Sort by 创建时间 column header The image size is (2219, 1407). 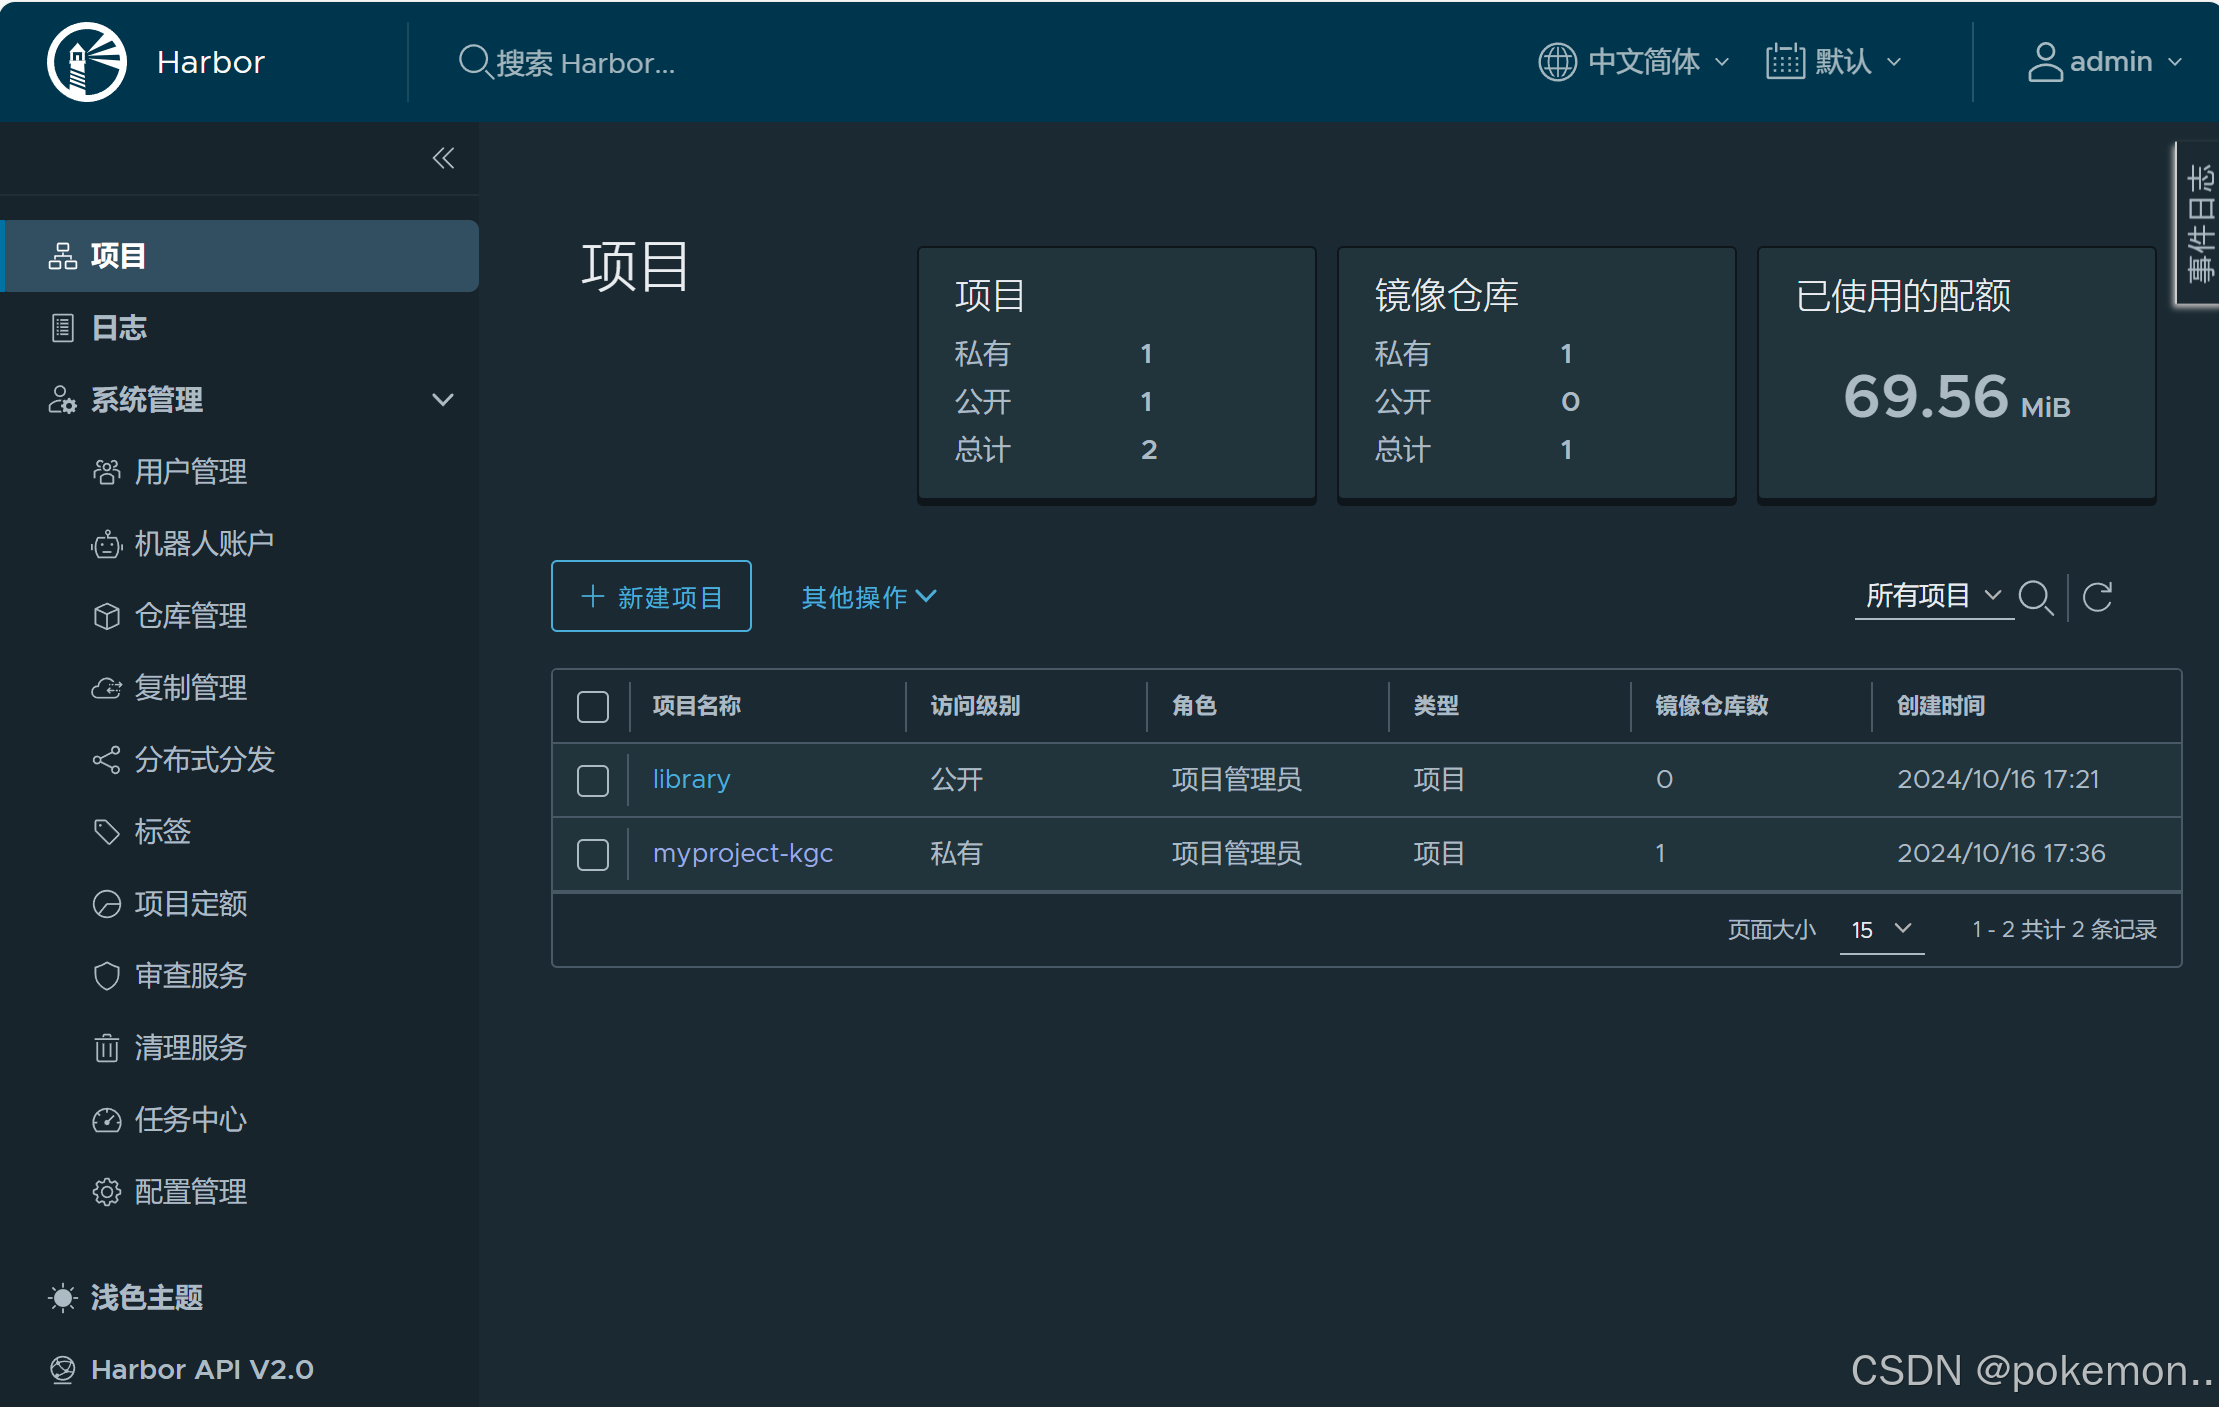coord(1941,706)
